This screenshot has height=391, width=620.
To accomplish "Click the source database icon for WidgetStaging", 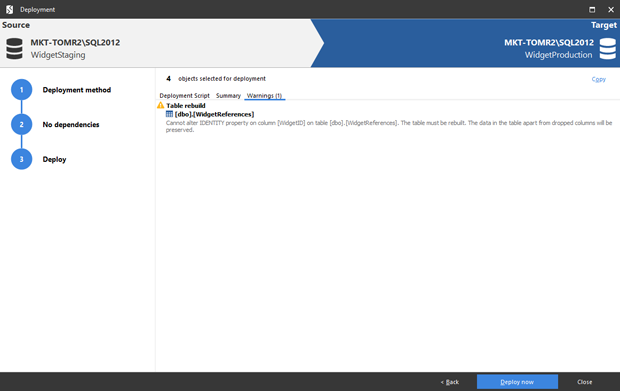I will click(15, 49).
